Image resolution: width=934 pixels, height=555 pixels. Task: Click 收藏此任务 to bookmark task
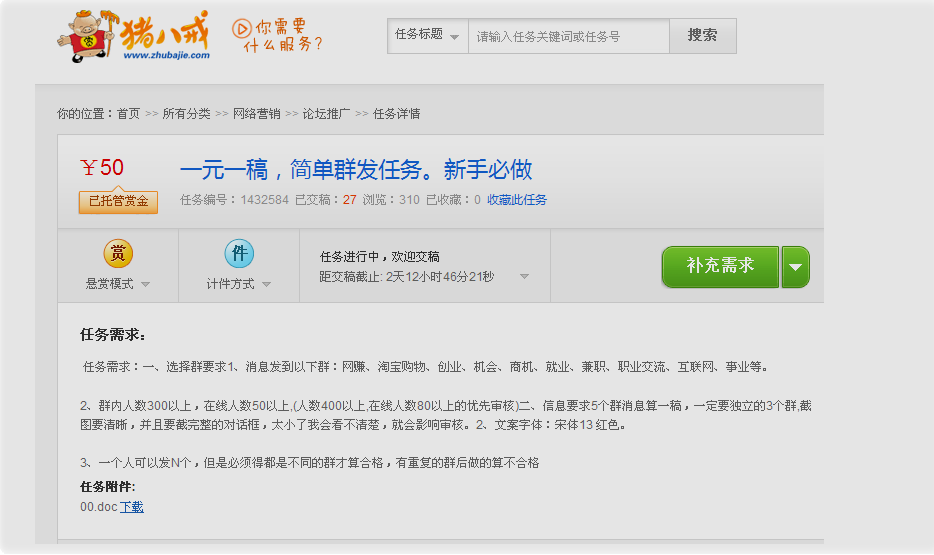click(517, 200)
